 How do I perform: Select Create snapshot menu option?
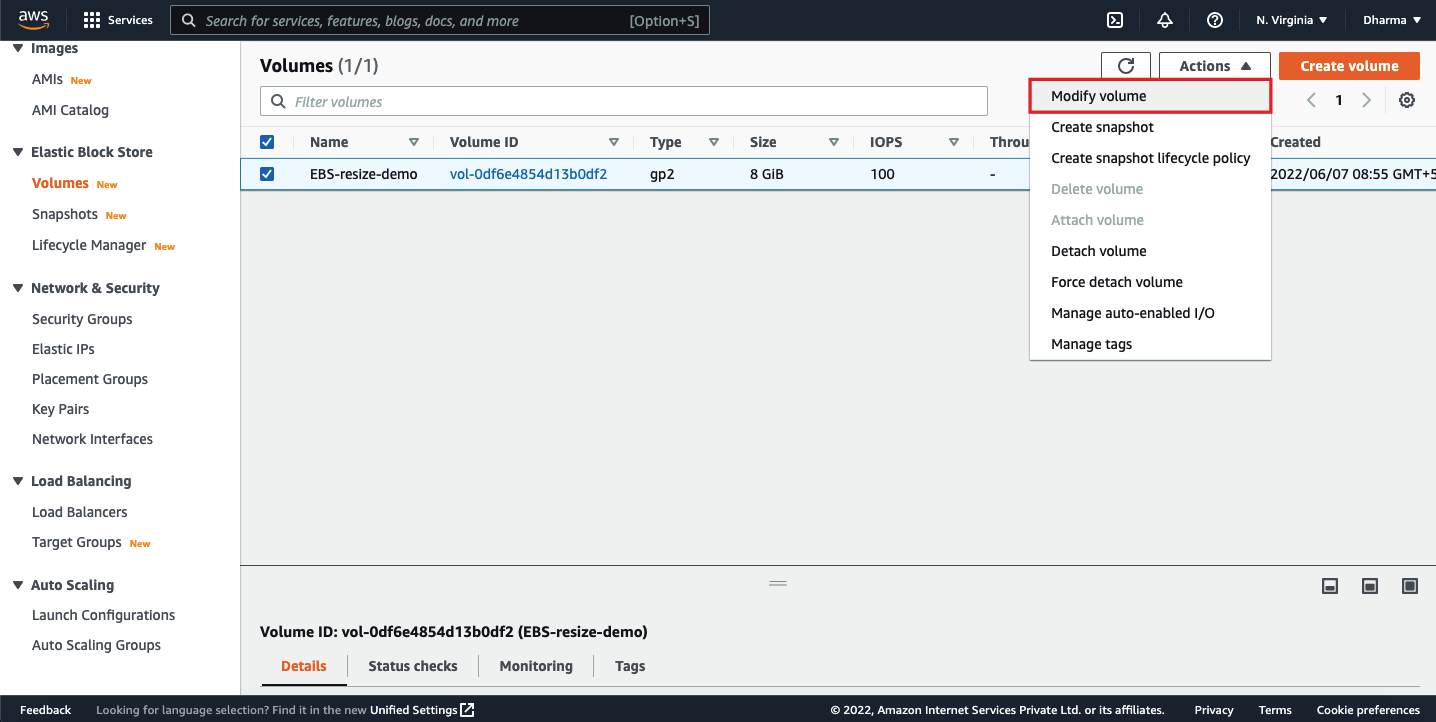[x=1102, y=127]
